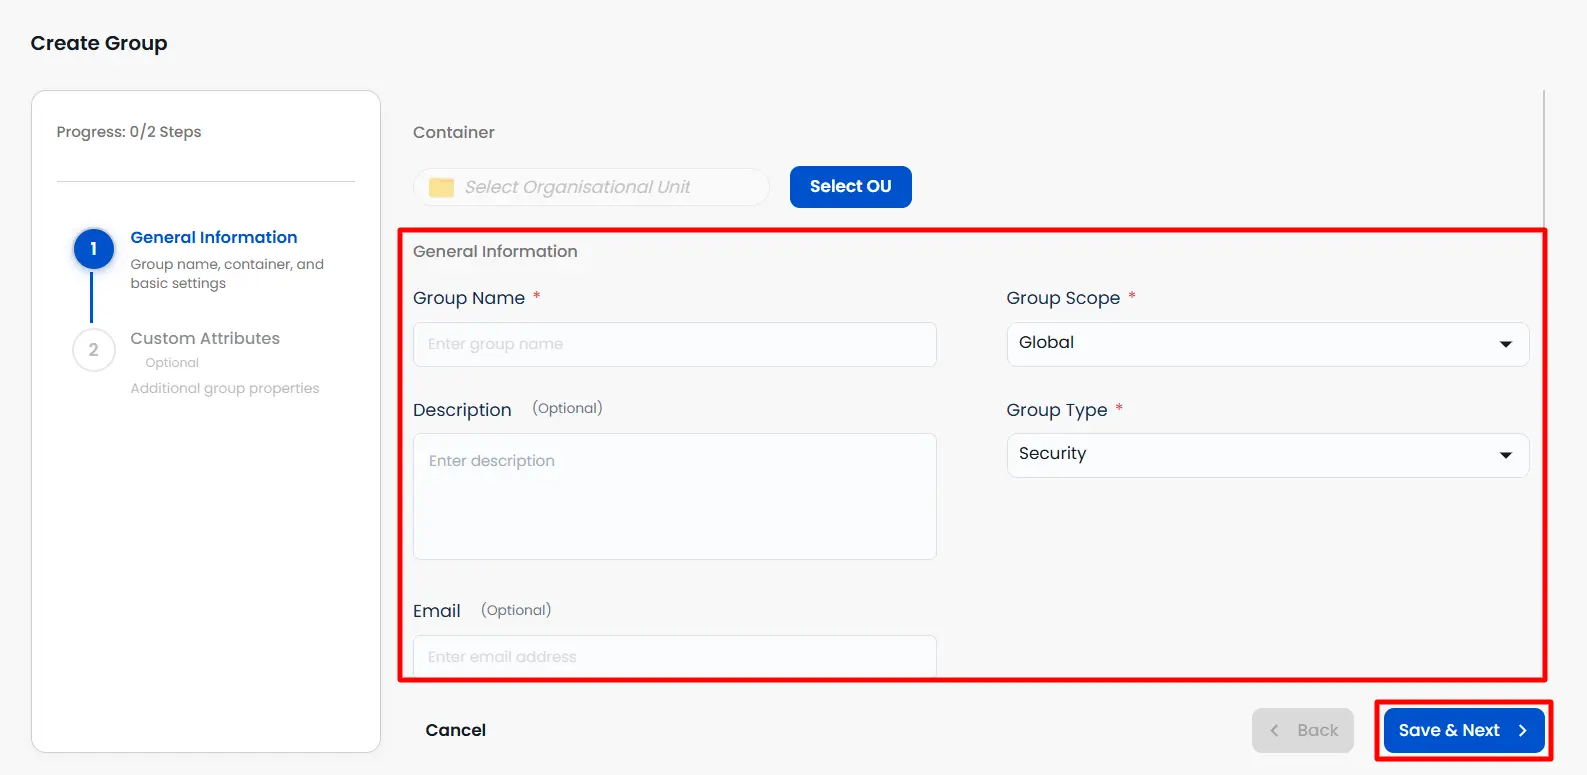Click the Optional tag under Custom Attributes
The image size is (1587, 775).
click(172, 363)
